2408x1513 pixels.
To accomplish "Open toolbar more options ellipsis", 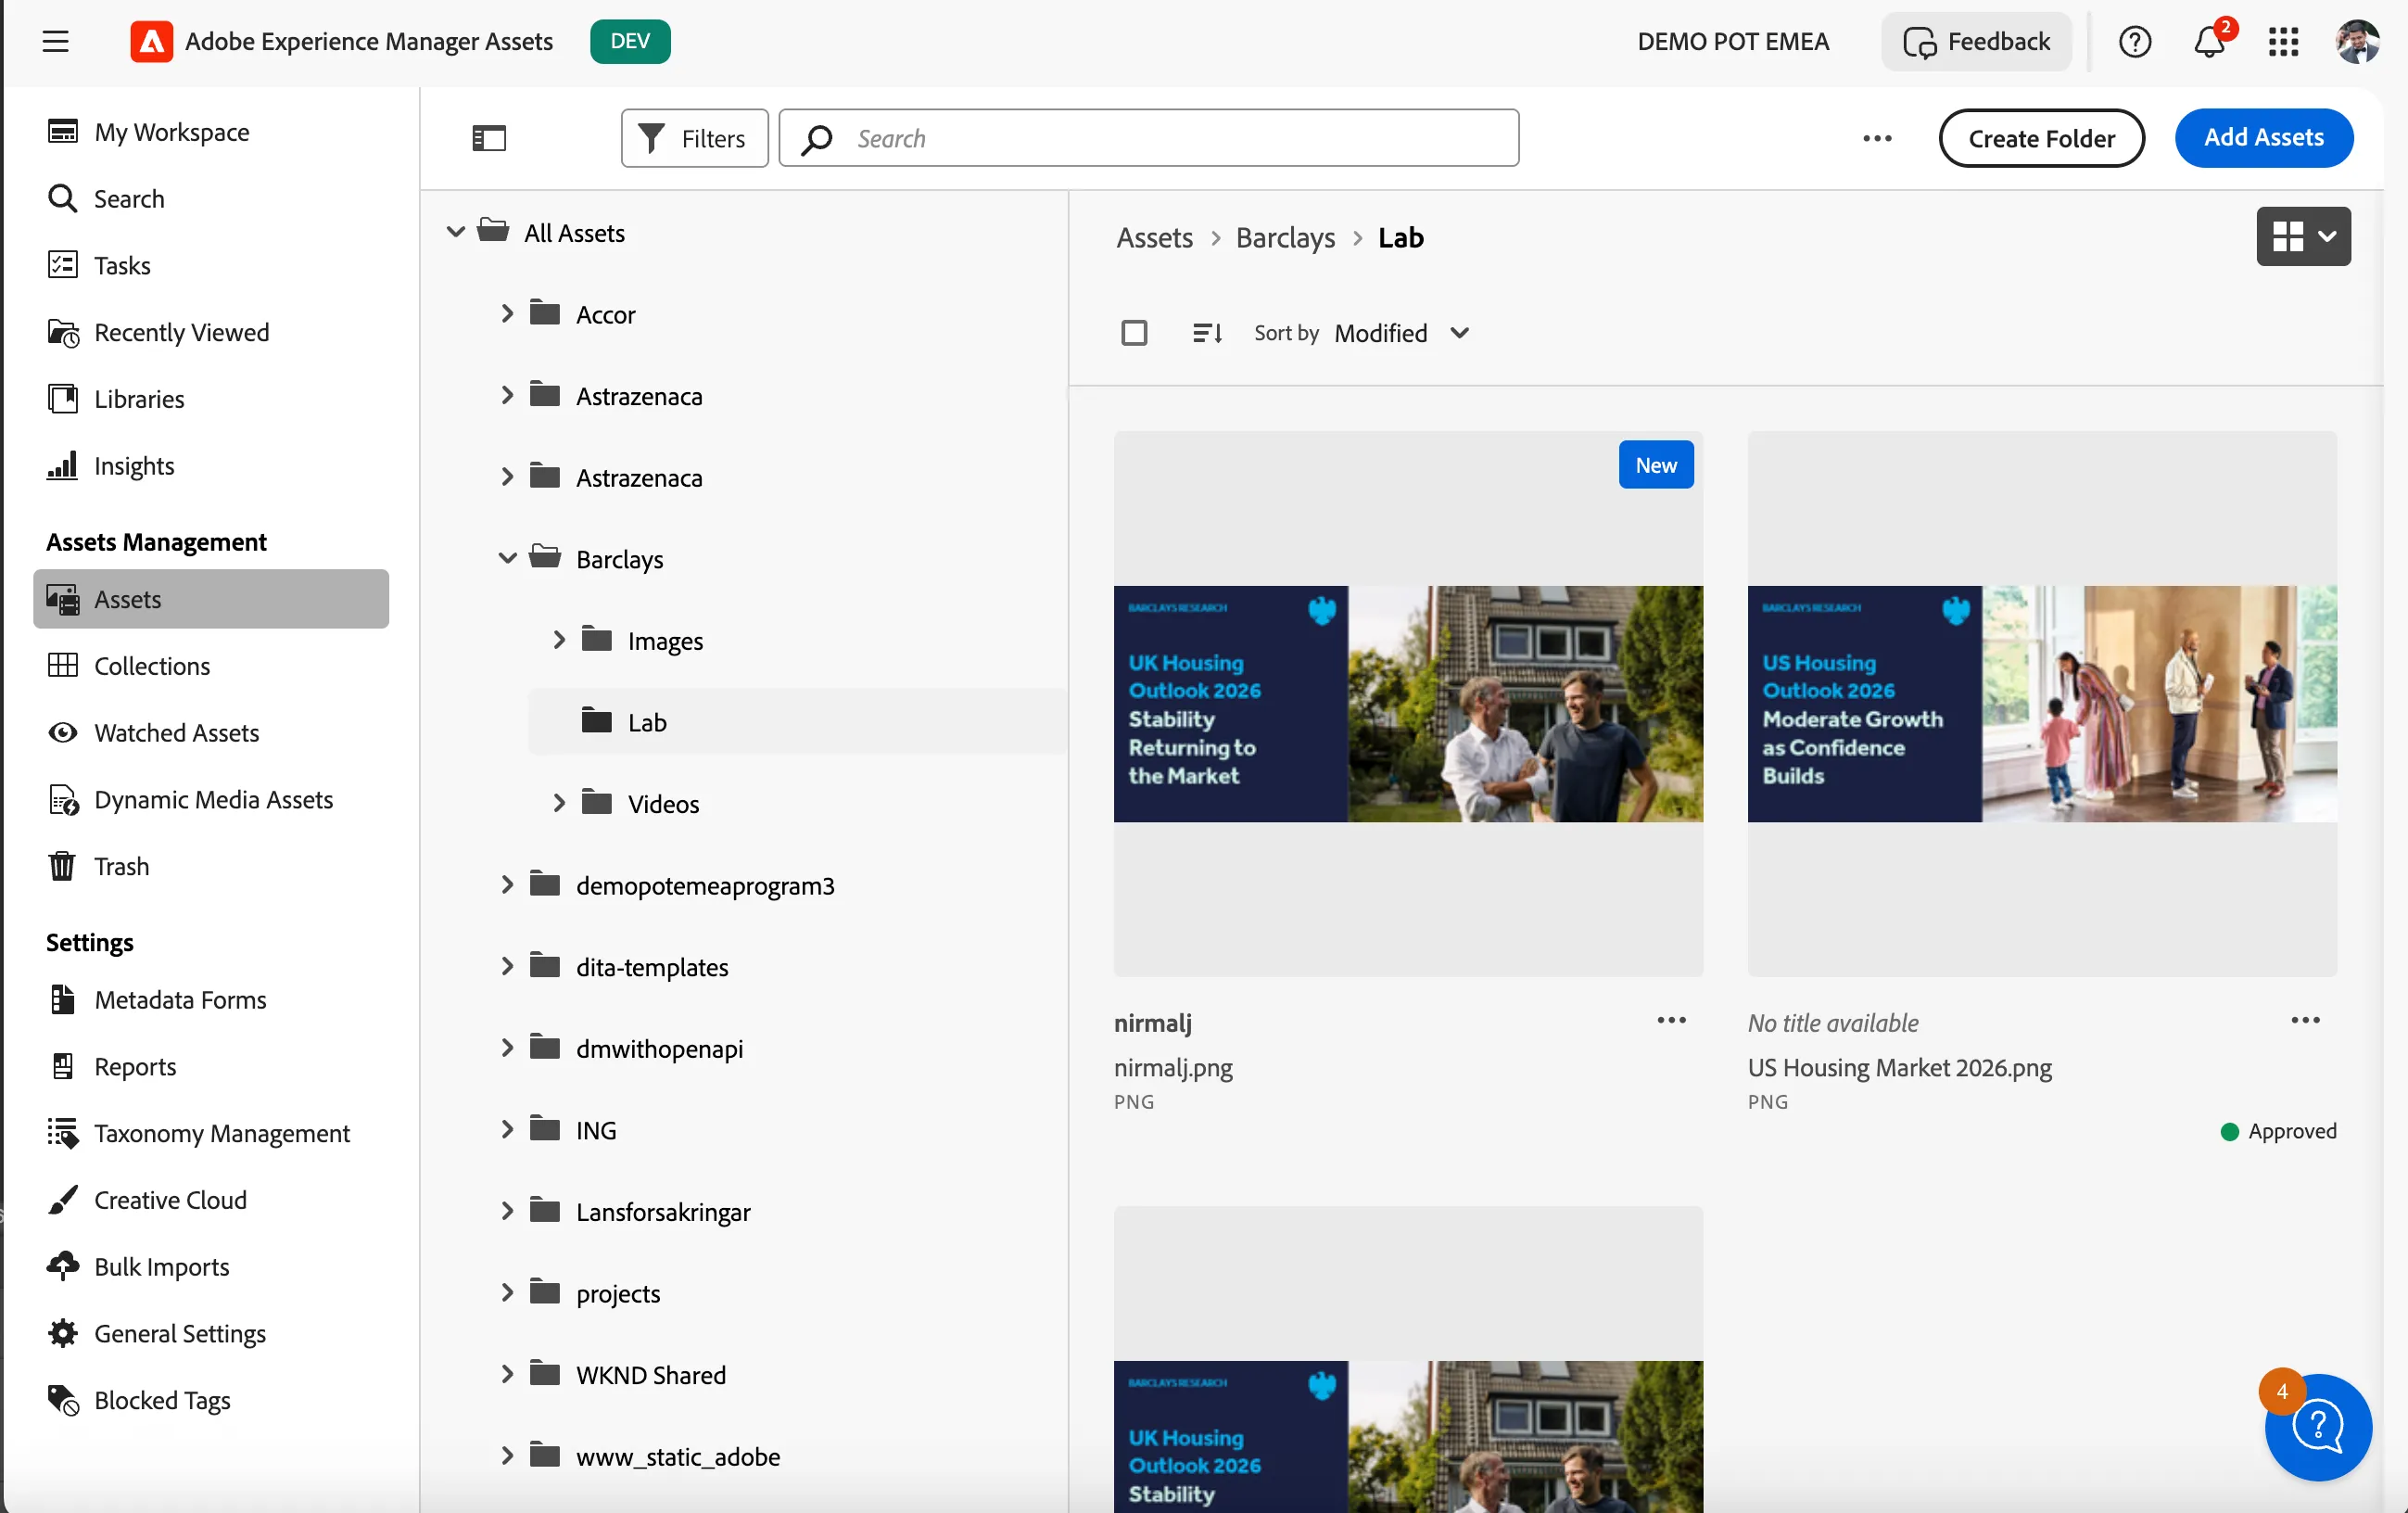I will pyautogui.click(x=1877, y=138).
